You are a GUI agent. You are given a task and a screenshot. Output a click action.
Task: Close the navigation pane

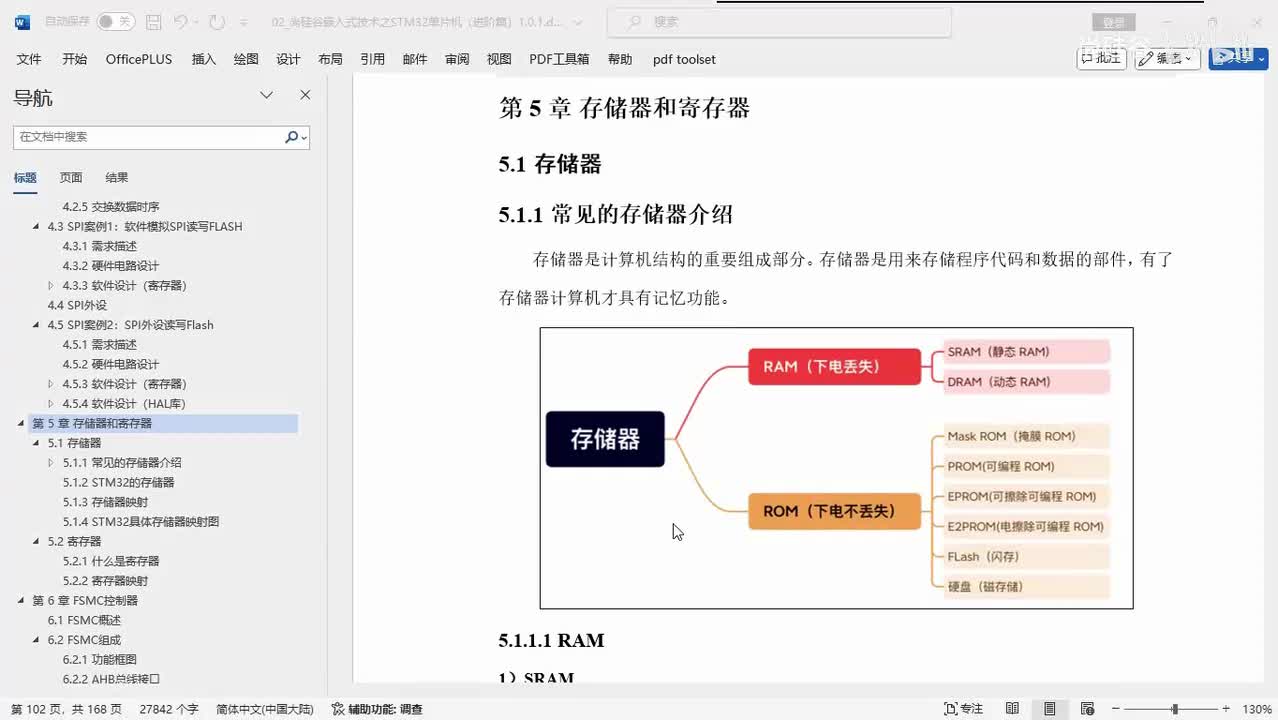305,95
